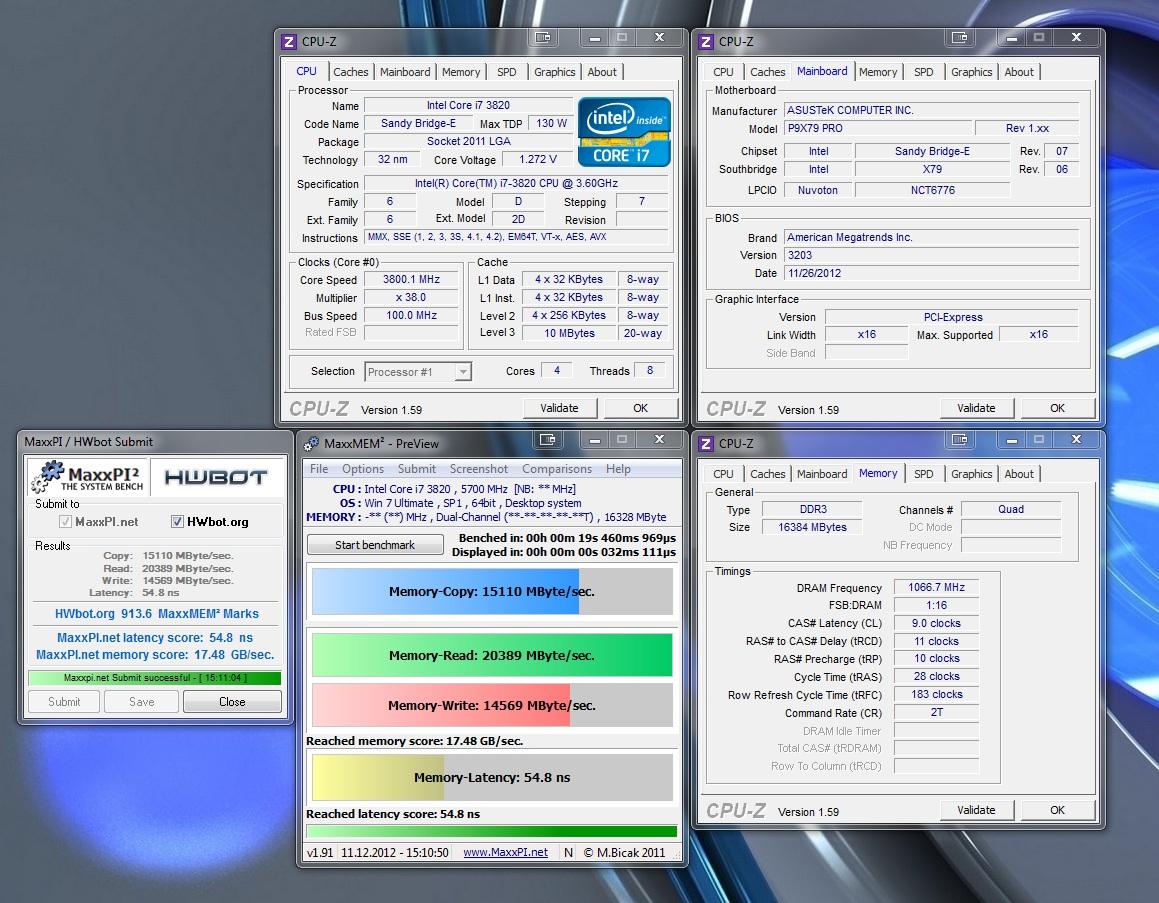Click the Memory Size 16384 MBytes value
This screenshot has width=1159, height=903.
[x=812, y=527]
